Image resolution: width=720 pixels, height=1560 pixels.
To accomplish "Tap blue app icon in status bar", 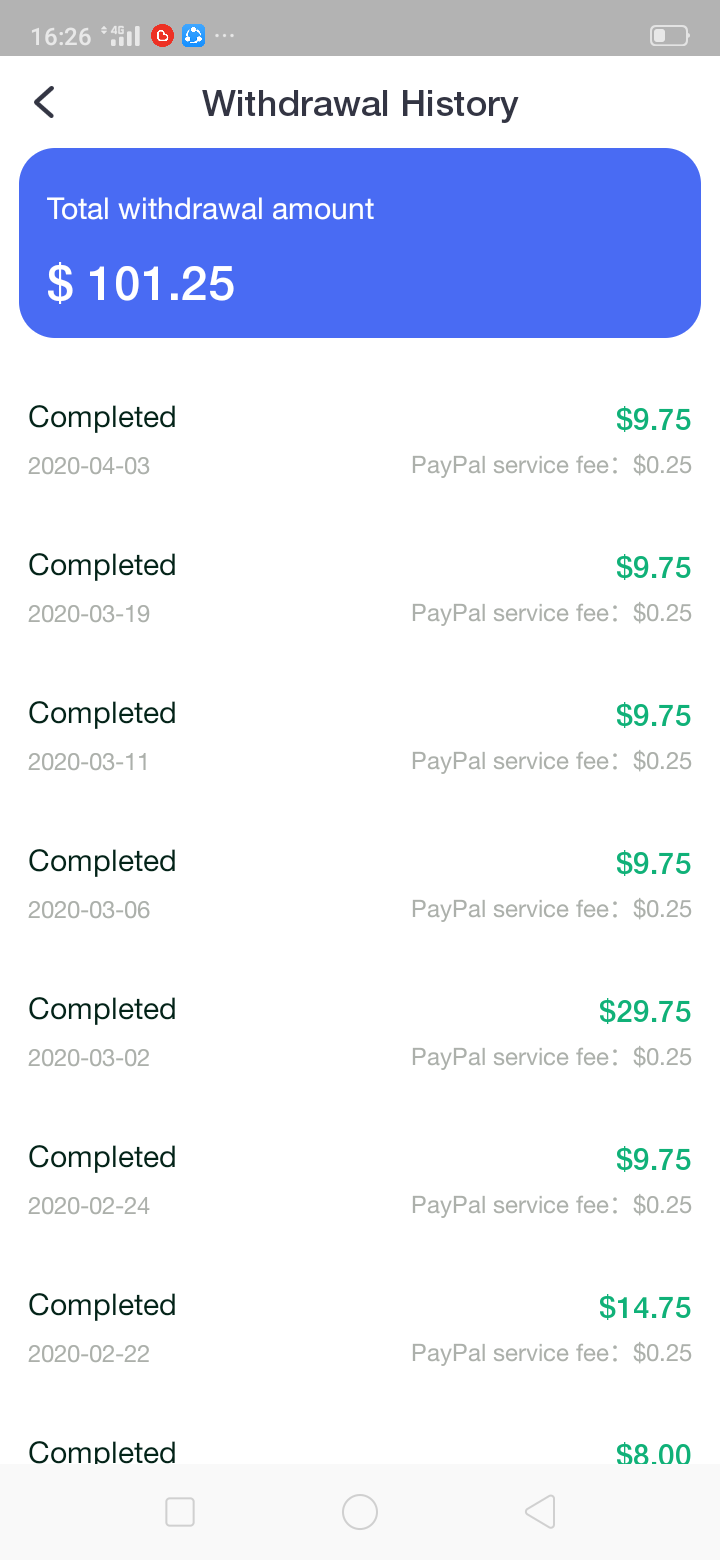I will (x=194, y=37).
